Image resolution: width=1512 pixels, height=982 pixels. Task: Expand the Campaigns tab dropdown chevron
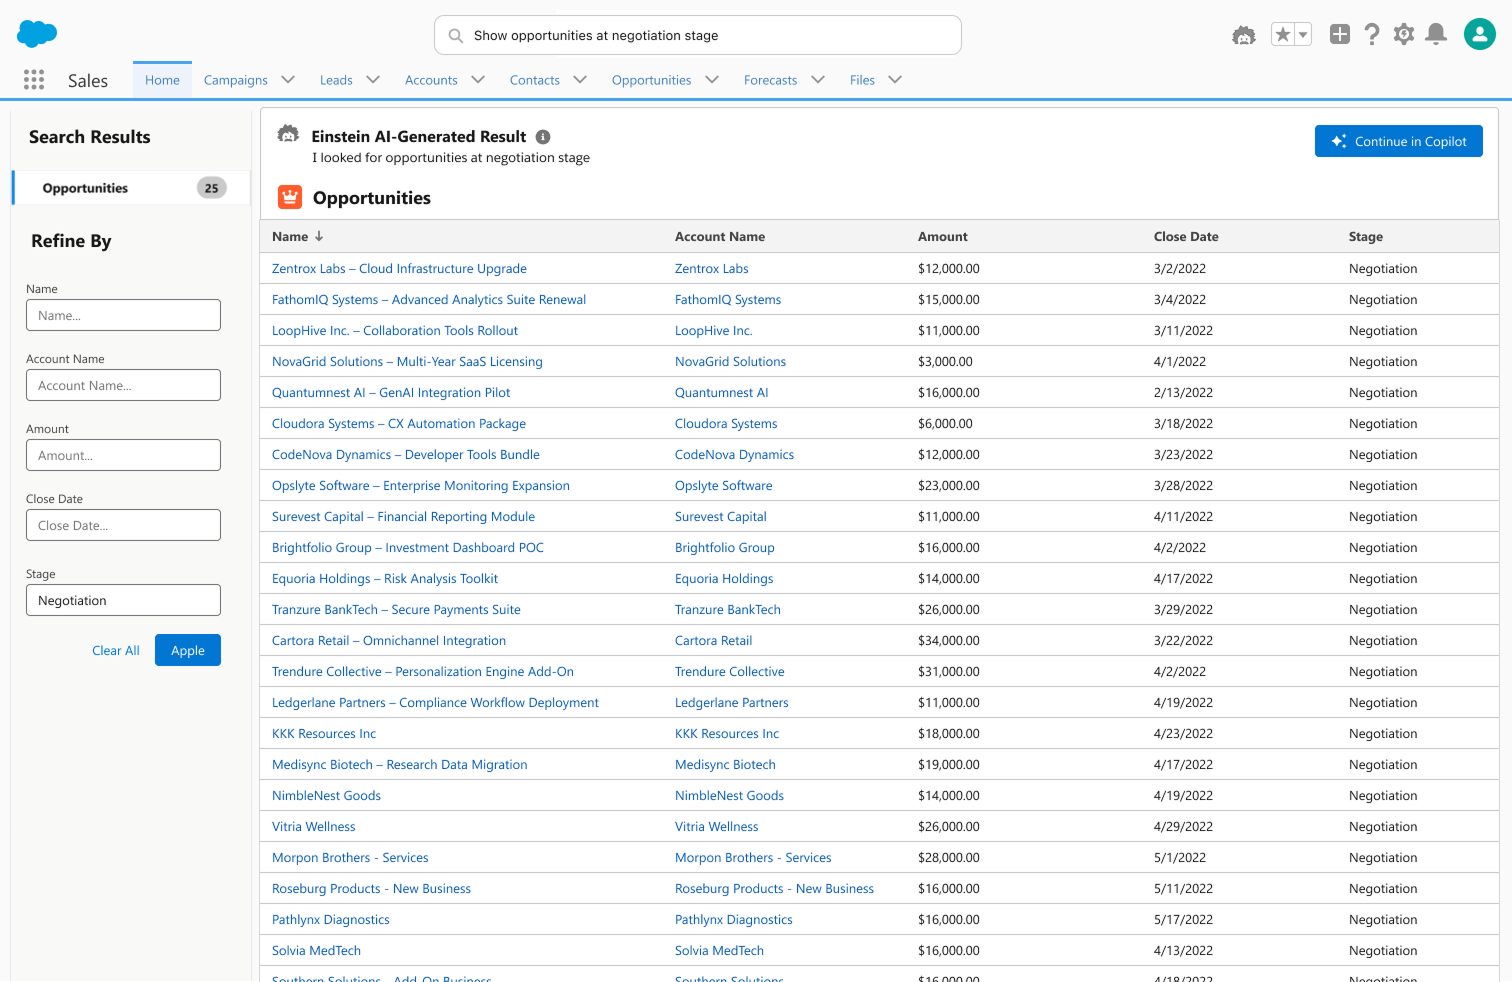click(x=288, y=80)
